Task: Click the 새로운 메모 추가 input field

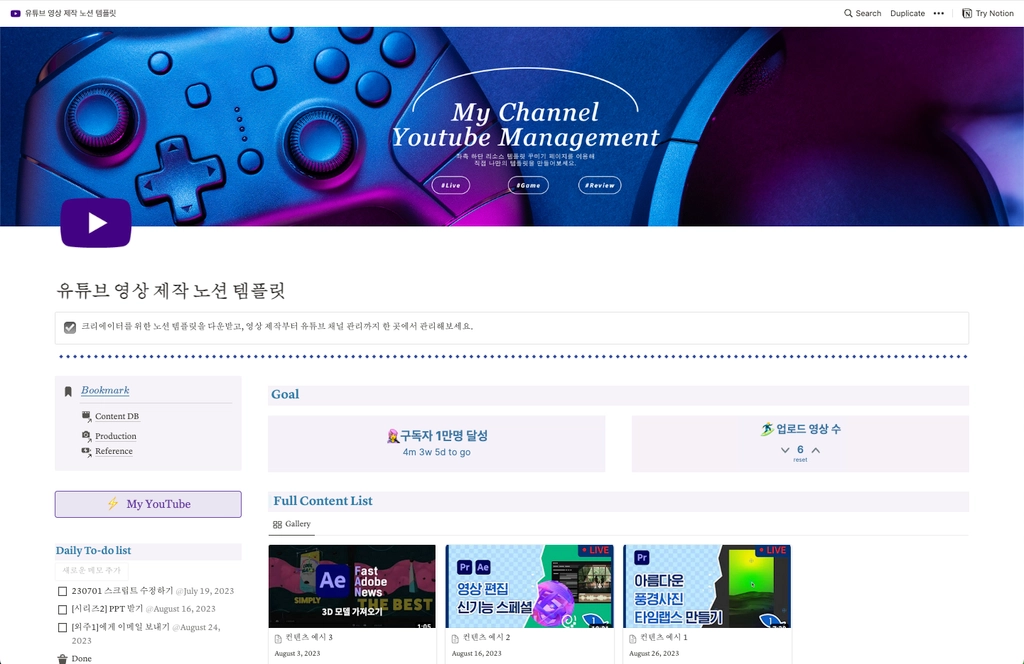Action: [x=92, y=570]
